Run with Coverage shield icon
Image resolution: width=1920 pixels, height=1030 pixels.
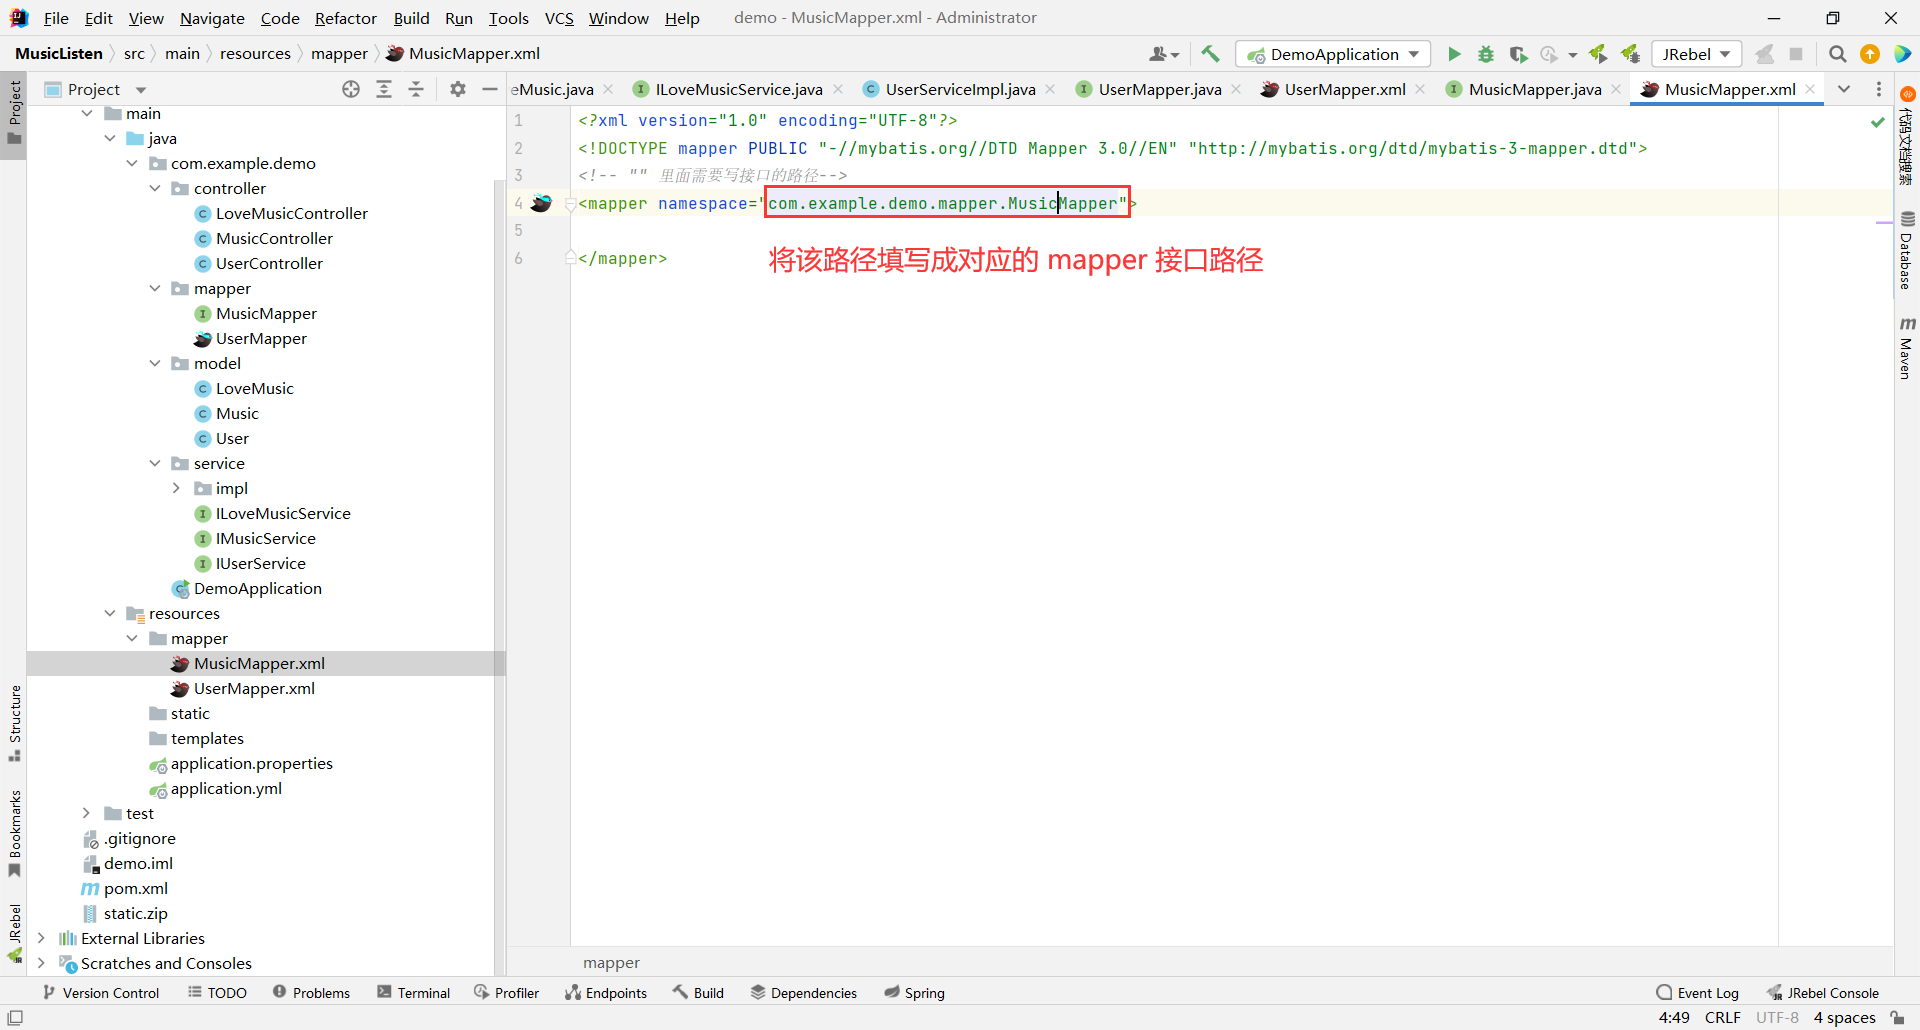(1518, 54)
